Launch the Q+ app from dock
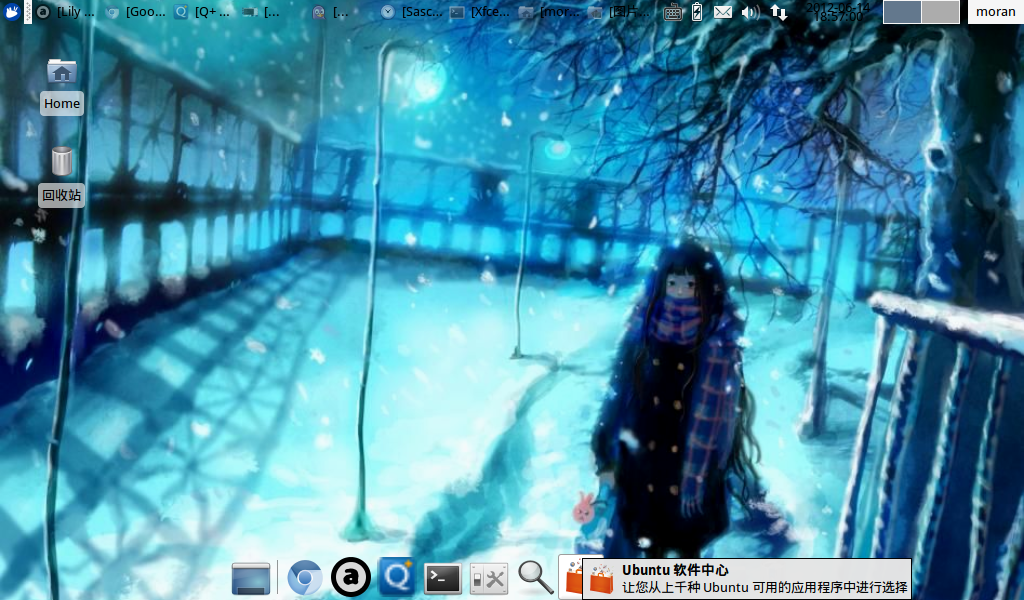The height and width of the screenshot is (600, 1024). click(396, 577)
